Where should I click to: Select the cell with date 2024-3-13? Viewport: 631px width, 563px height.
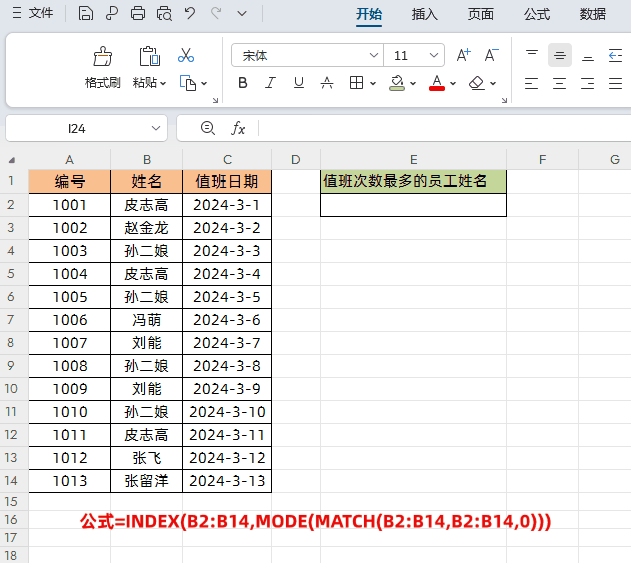coord(227,481)
